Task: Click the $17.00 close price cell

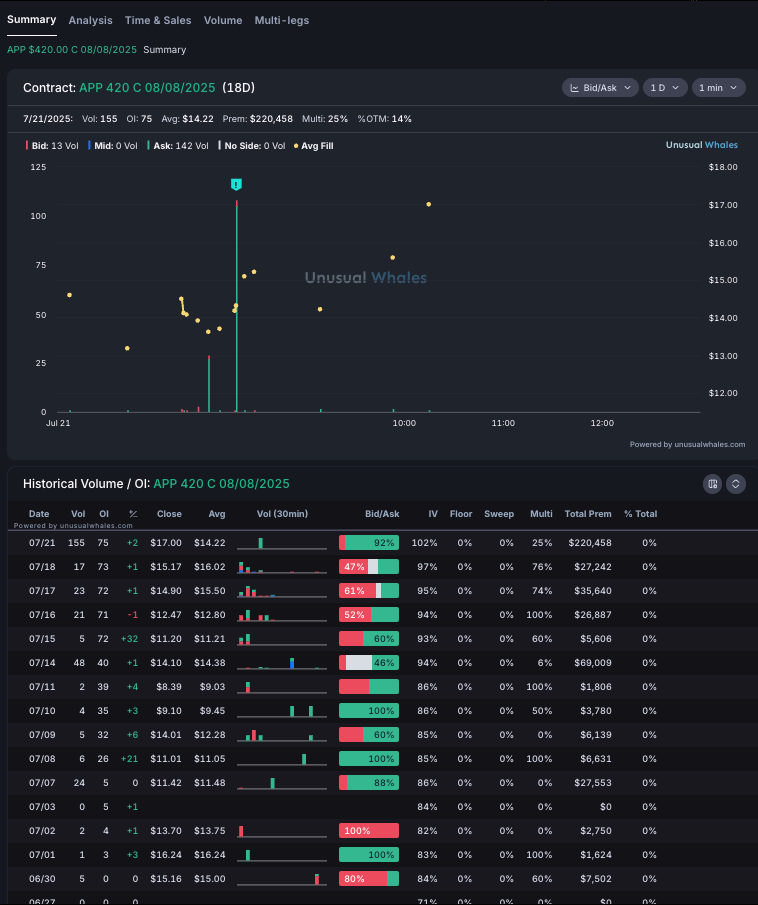Action: [166, 543]
